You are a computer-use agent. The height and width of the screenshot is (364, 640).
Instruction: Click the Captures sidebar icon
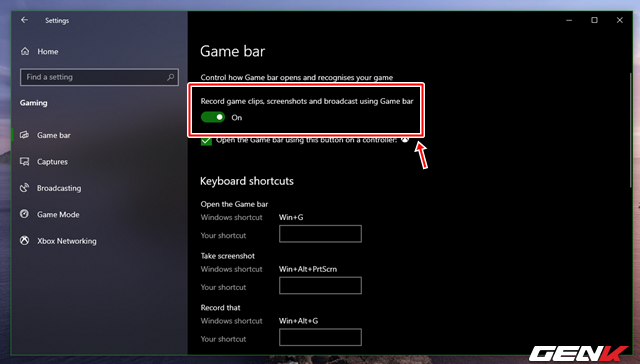click(x=24, y=162)
